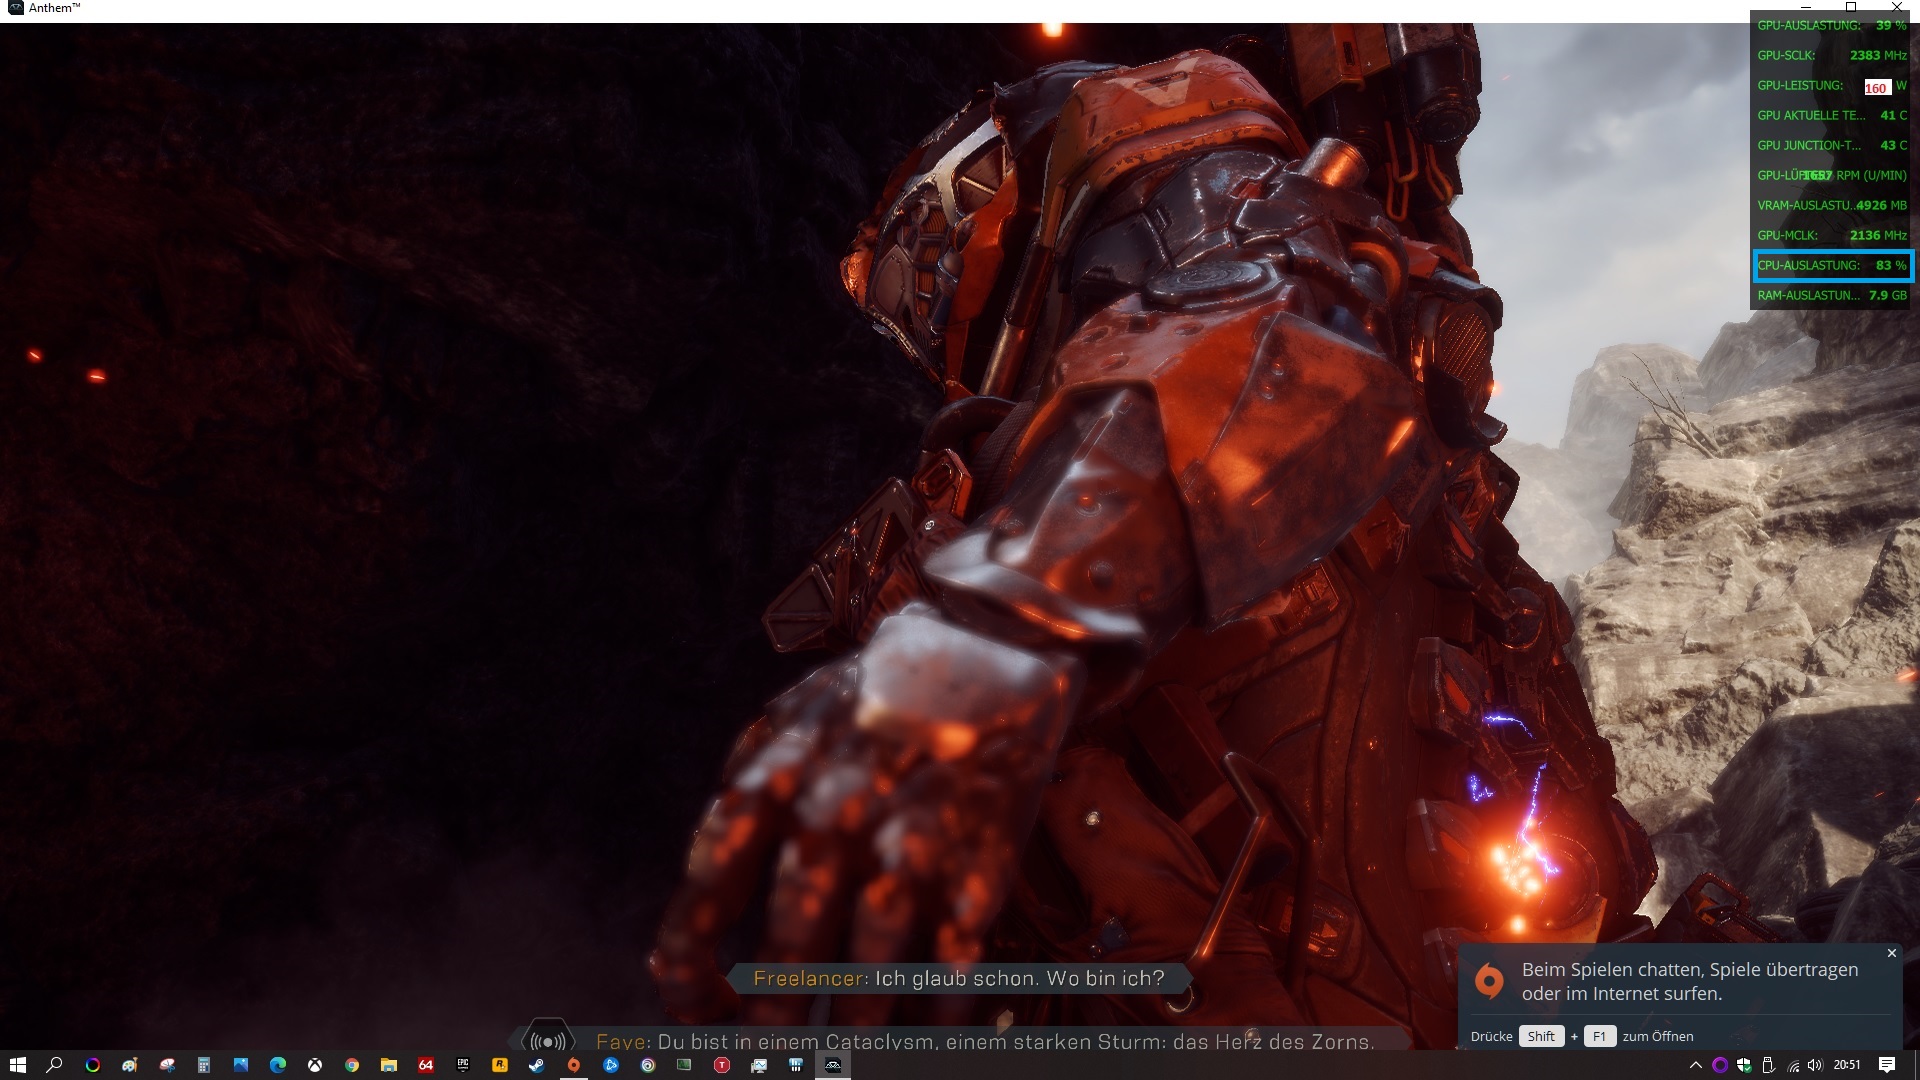Open the Steam taskbar icon
Screen dimensions: 1920x1080
tap(536, 1065)
